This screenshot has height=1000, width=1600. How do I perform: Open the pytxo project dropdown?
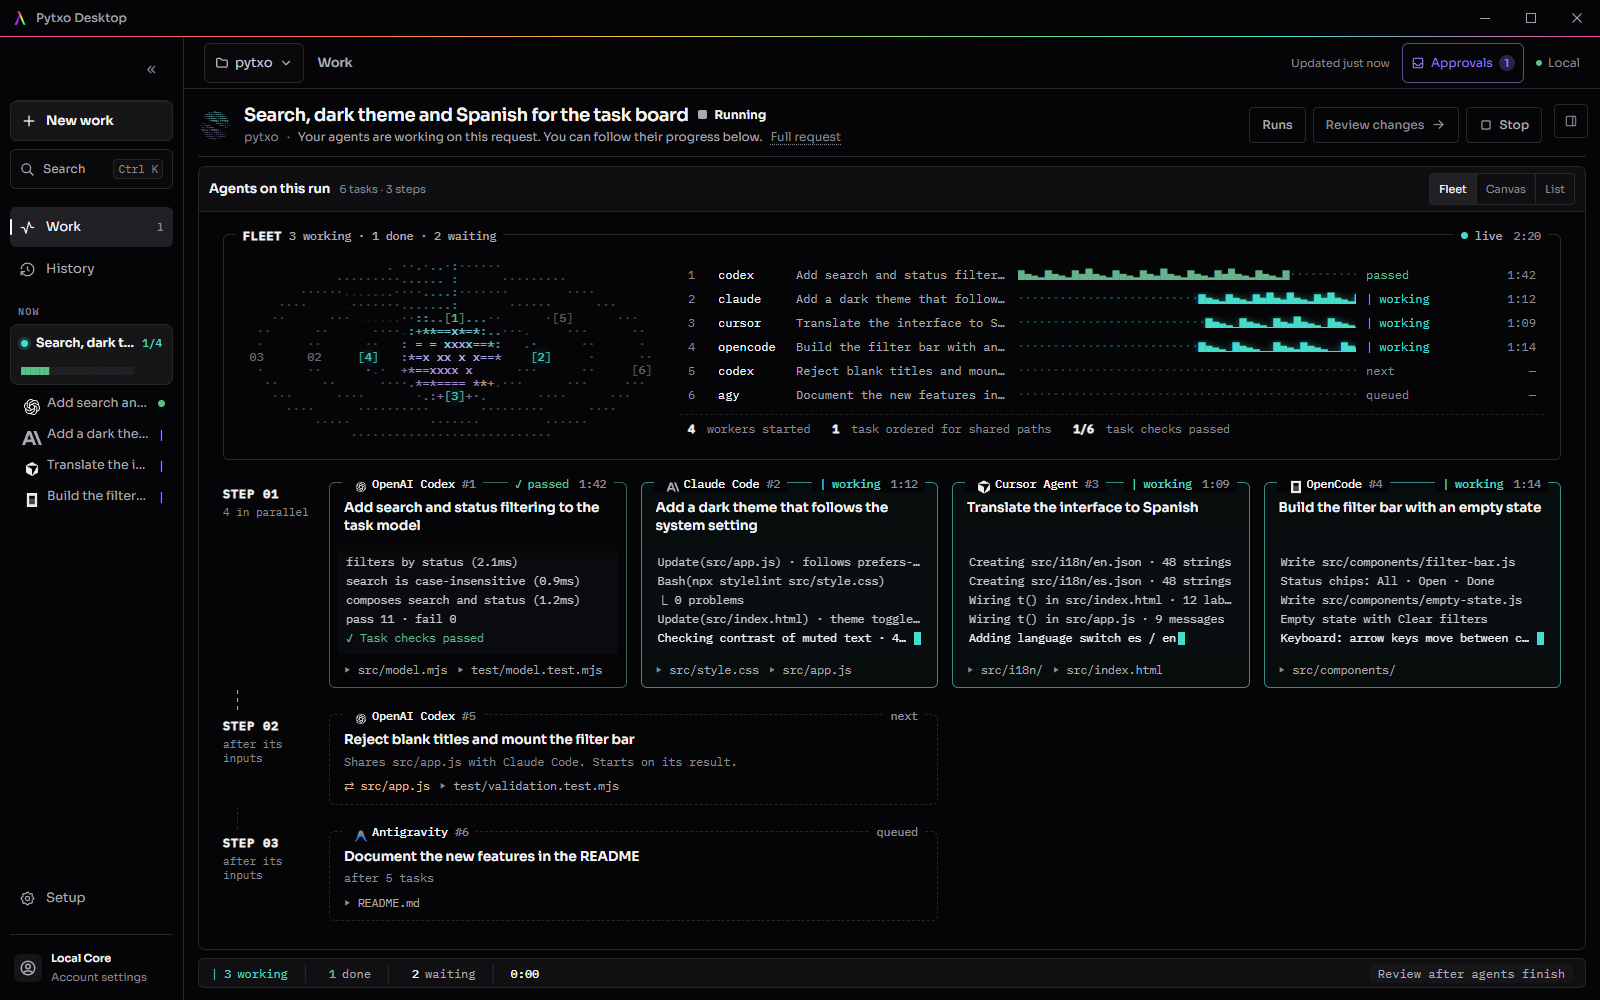pos(254,63)
